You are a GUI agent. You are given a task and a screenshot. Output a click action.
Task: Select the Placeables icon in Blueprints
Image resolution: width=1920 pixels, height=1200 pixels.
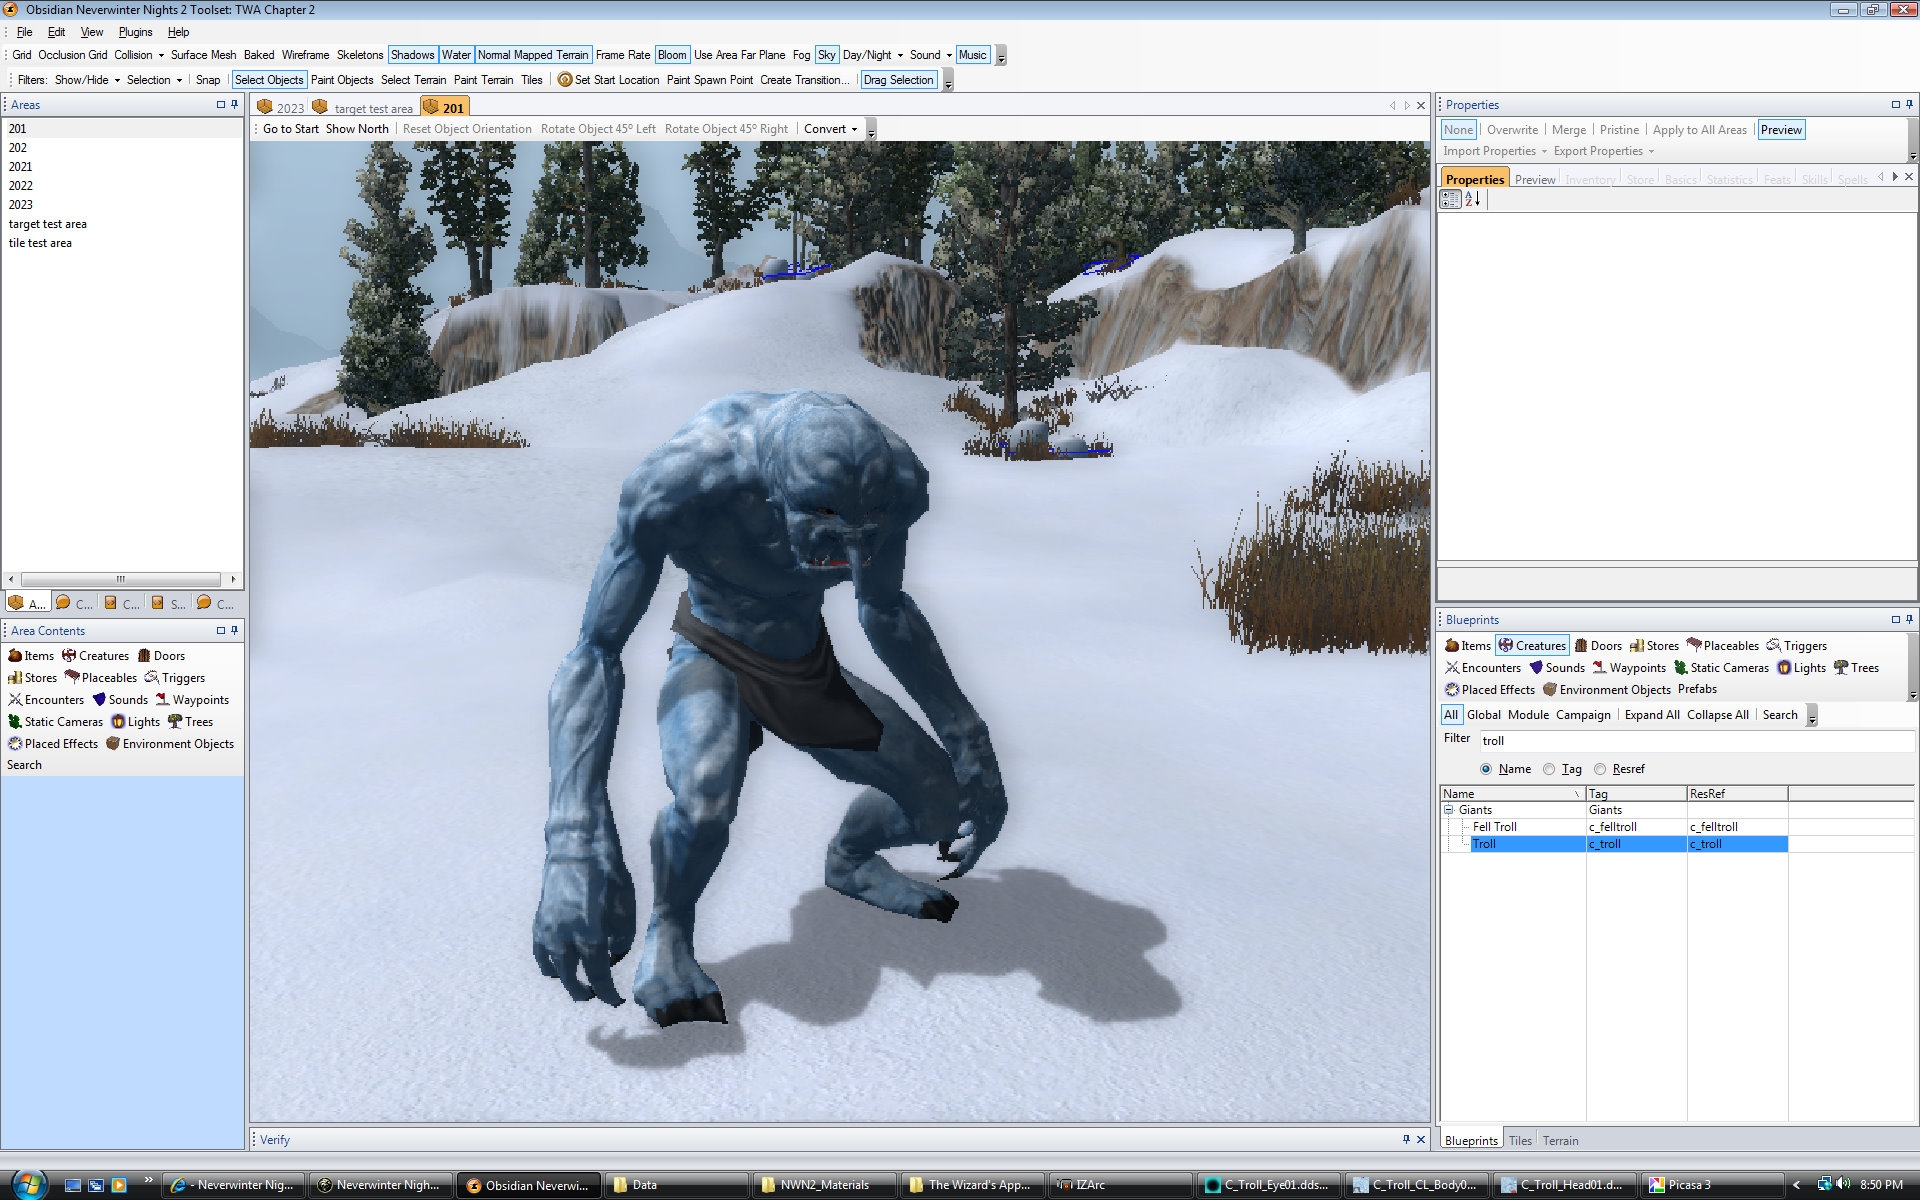coord(1694,646)
